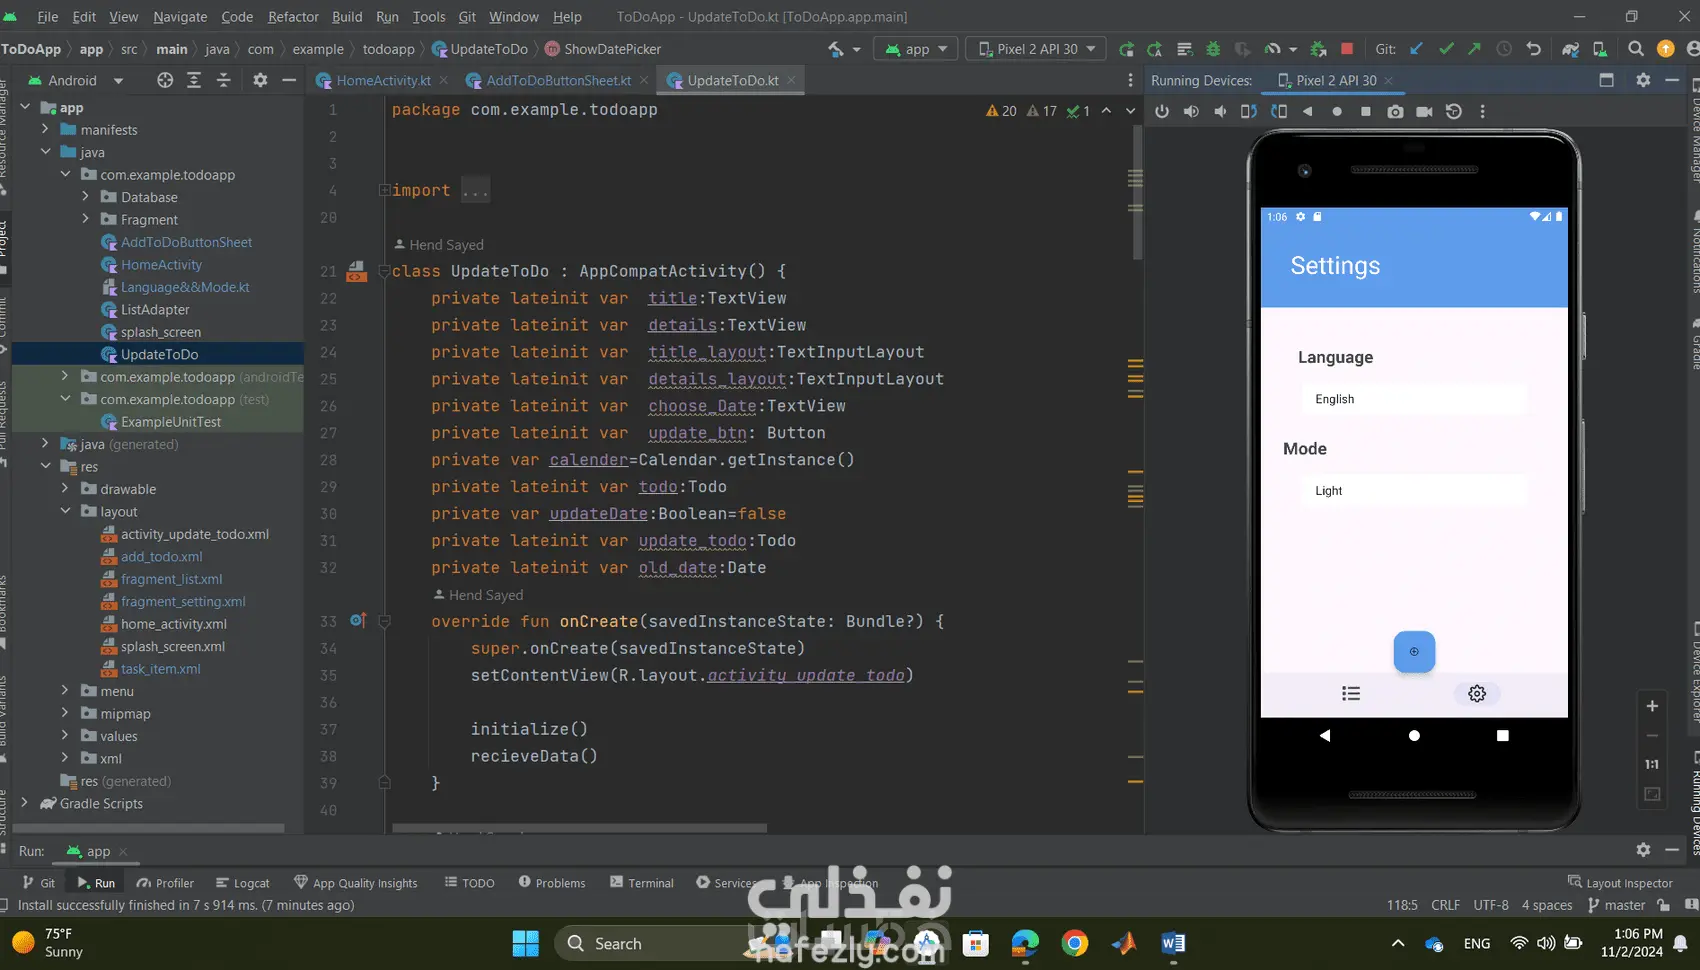Click the UTF-8 encoding status widget
This screenshot has height=970, width=1700.
pos(1491,905)
